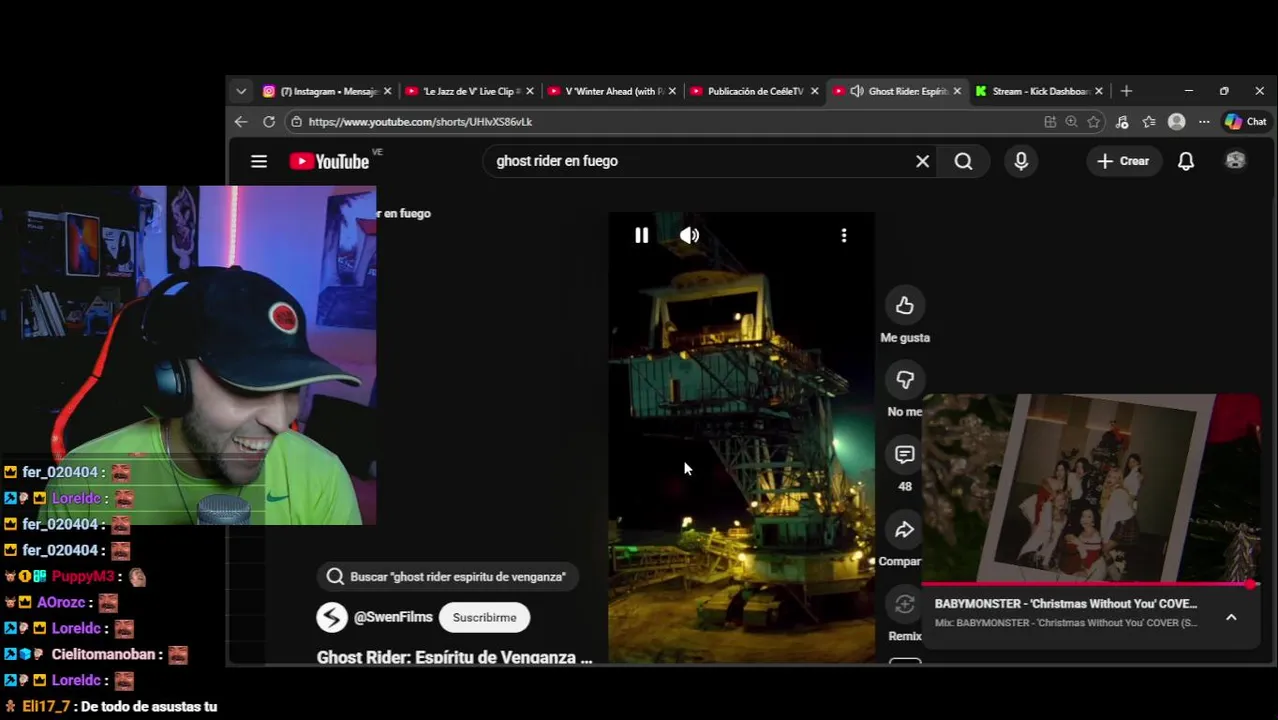Open SwenFilms channel avatar
The width and height of the screenshot is (1278, 720).
coord(332,617)
